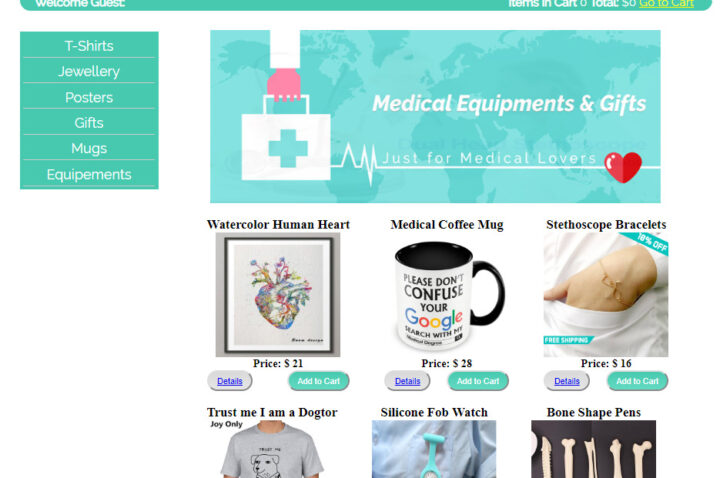Image resolution: width=720 pixels, height=478 pixels.
Task: Click the Stethoscope Bracelets product photo
Action: click(606, 295)
